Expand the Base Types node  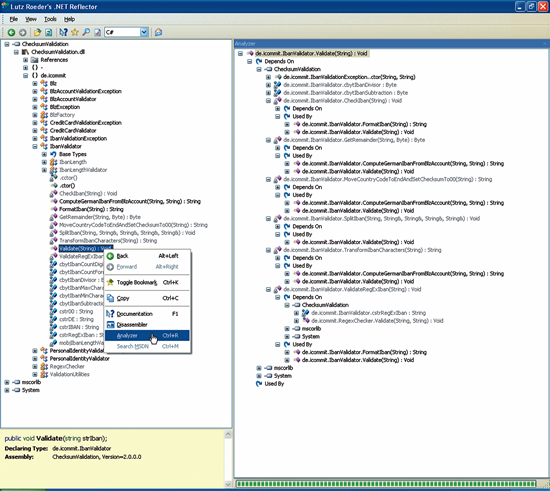pos(44,154)
